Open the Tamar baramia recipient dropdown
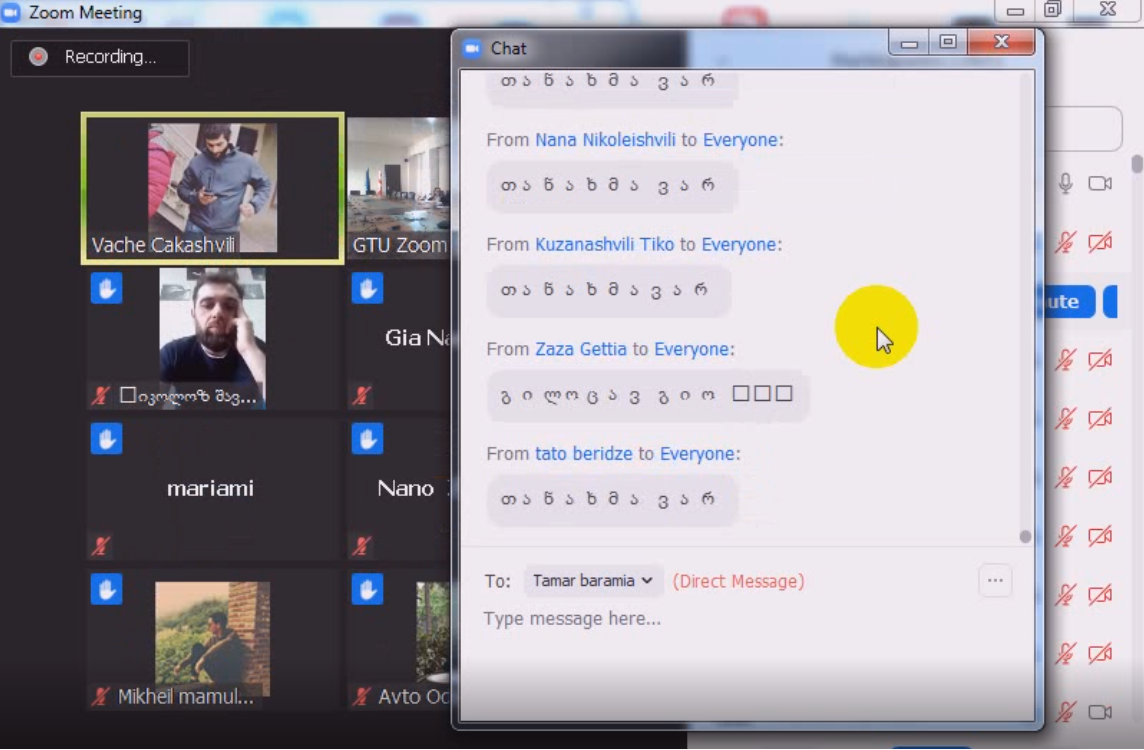The height and width of the screenshot is (750, 1144). click(x=592, y=581)
